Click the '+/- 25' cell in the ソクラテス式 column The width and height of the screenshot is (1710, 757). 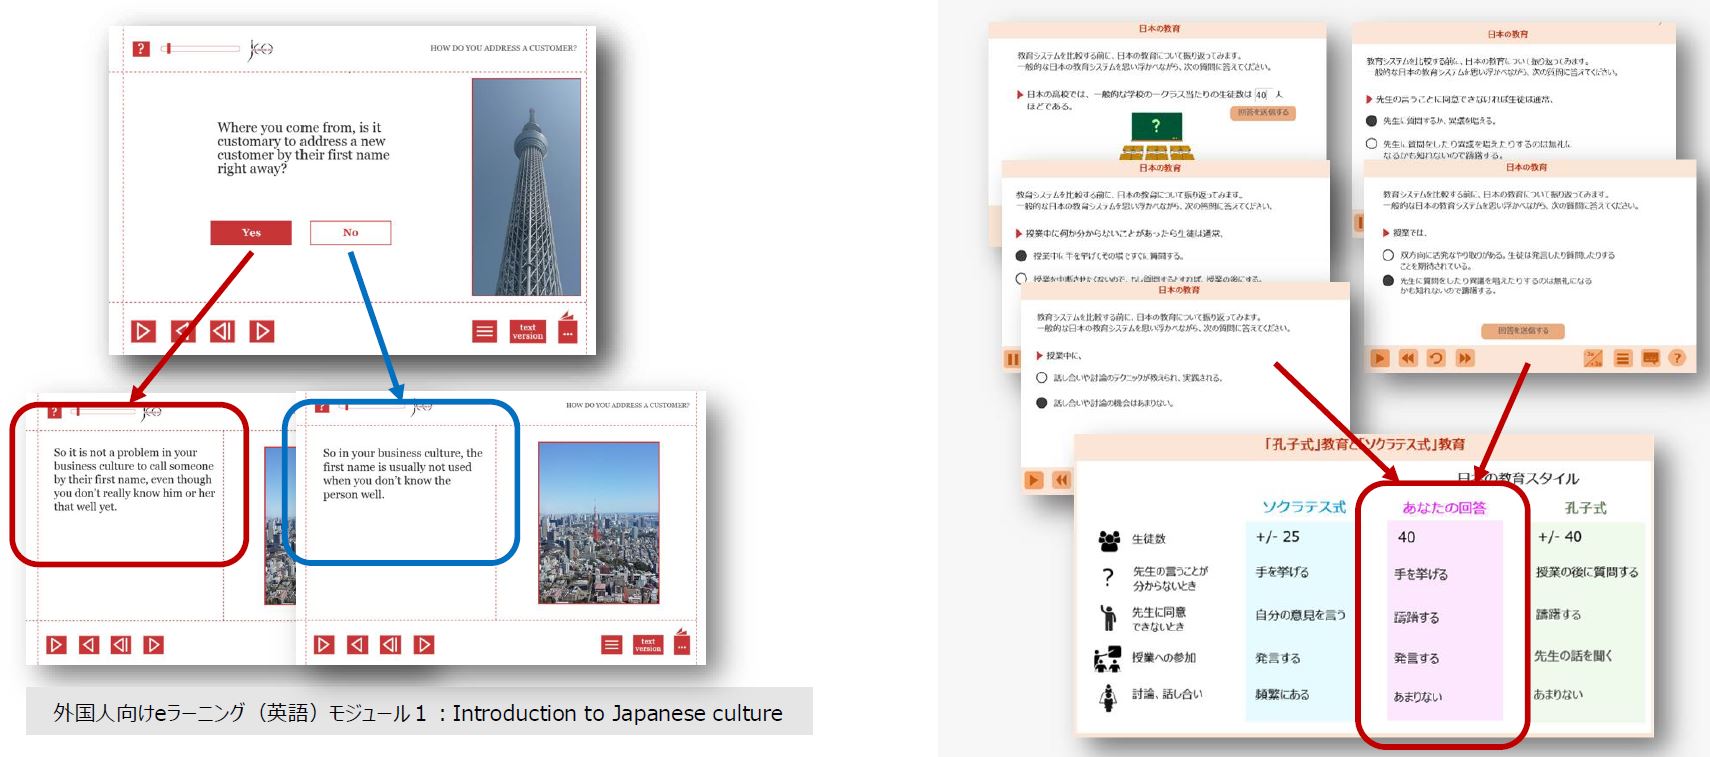click(x=1278, y=537)
